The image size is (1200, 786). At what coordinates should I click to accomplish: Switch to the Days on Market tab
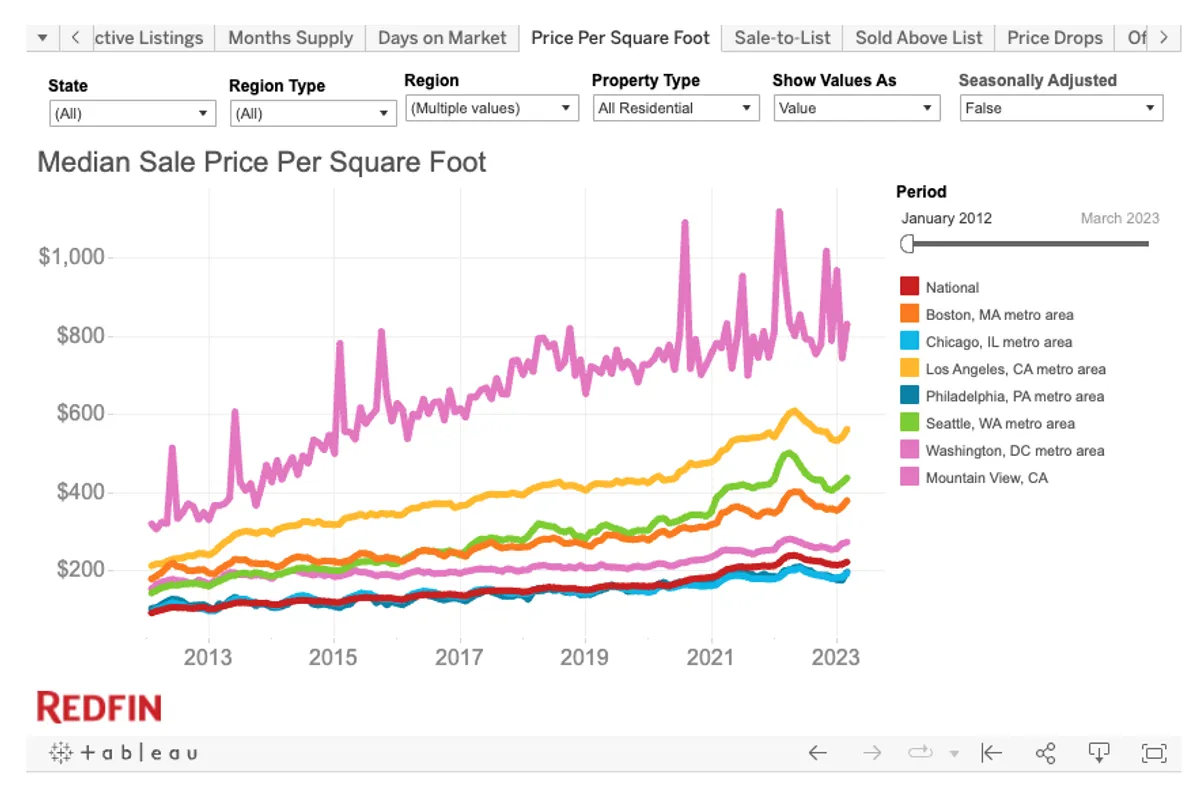click(442, 38)
